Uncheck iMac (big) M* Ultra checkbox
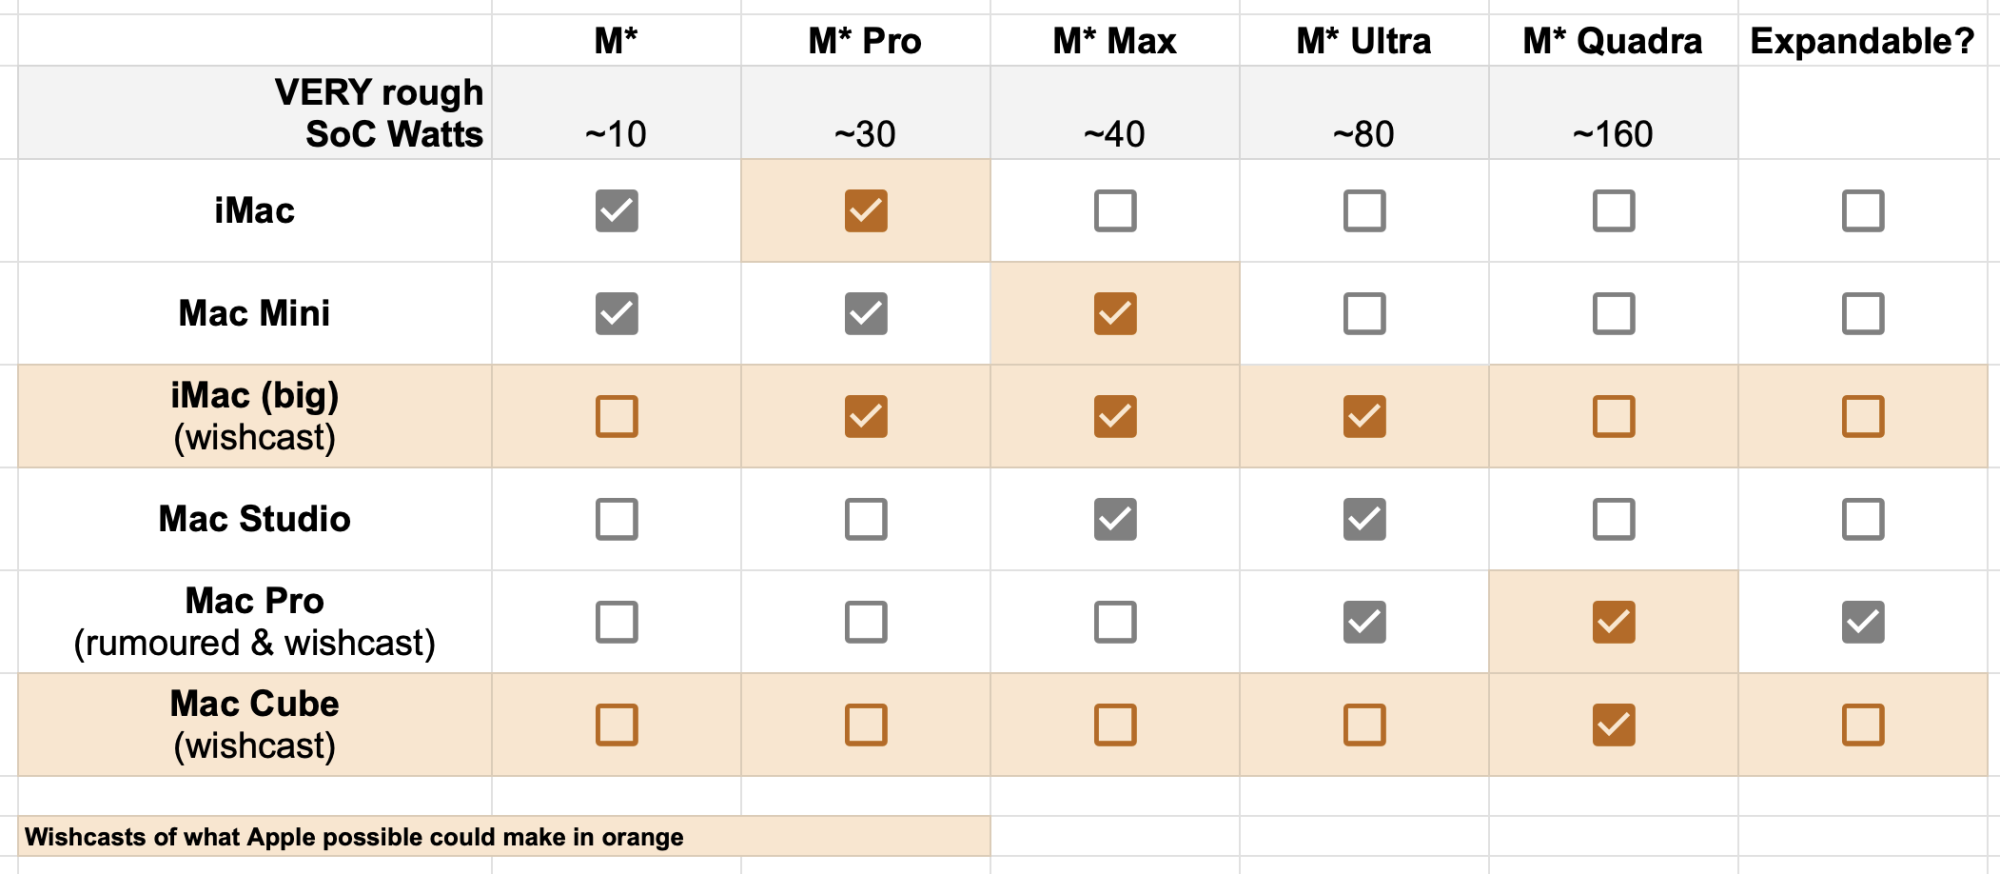The height and width of the screenshot is (874, 2000). click(1364, 416)
